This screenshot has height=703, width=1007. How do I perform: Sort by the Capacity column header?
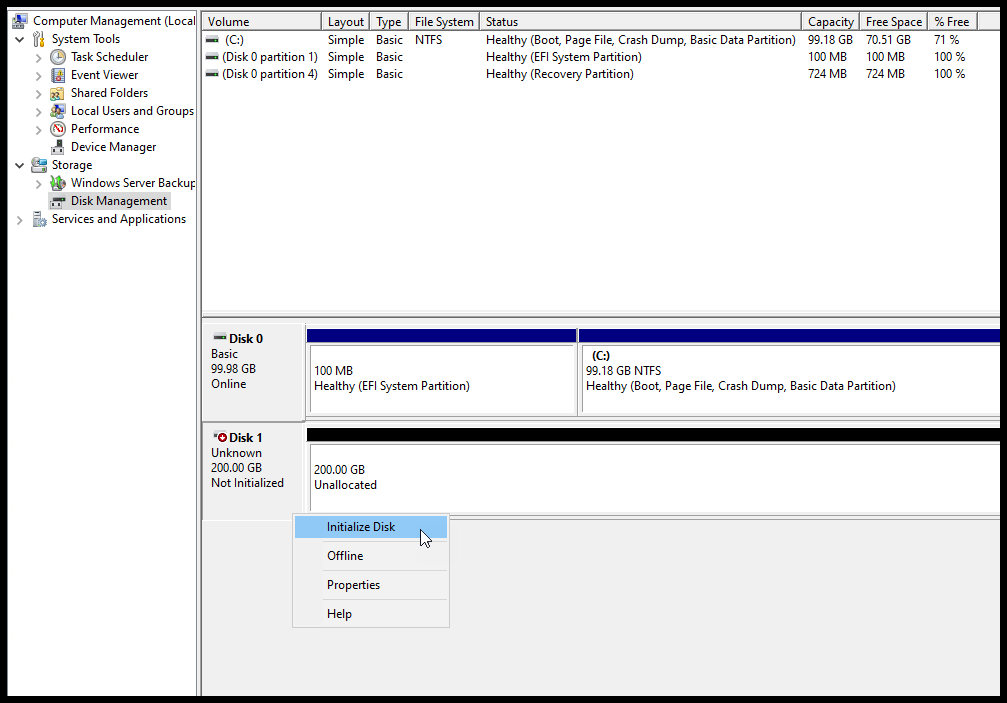(830, 22)
